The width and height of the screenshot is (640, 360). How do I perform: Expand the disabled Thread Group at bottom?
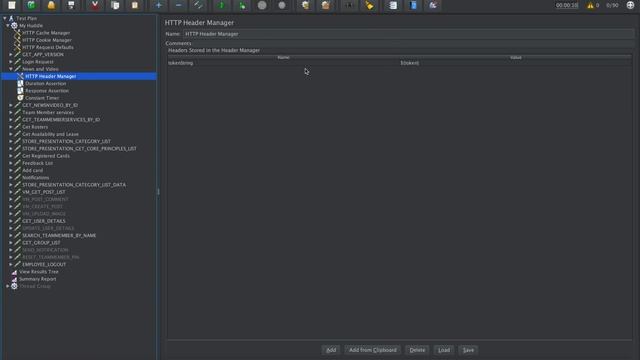(x=8, y=286)
